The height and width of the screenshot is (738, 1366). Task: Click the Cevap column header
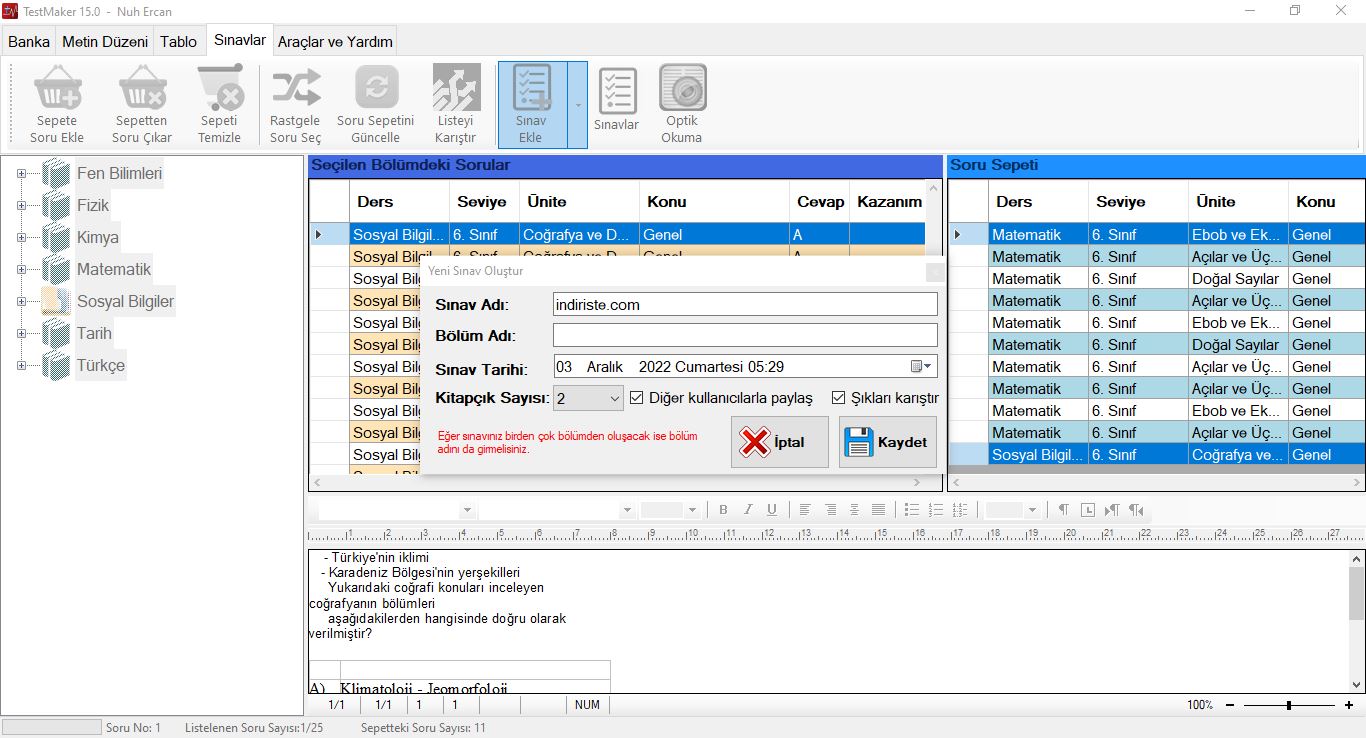click(x=820, y=201)
